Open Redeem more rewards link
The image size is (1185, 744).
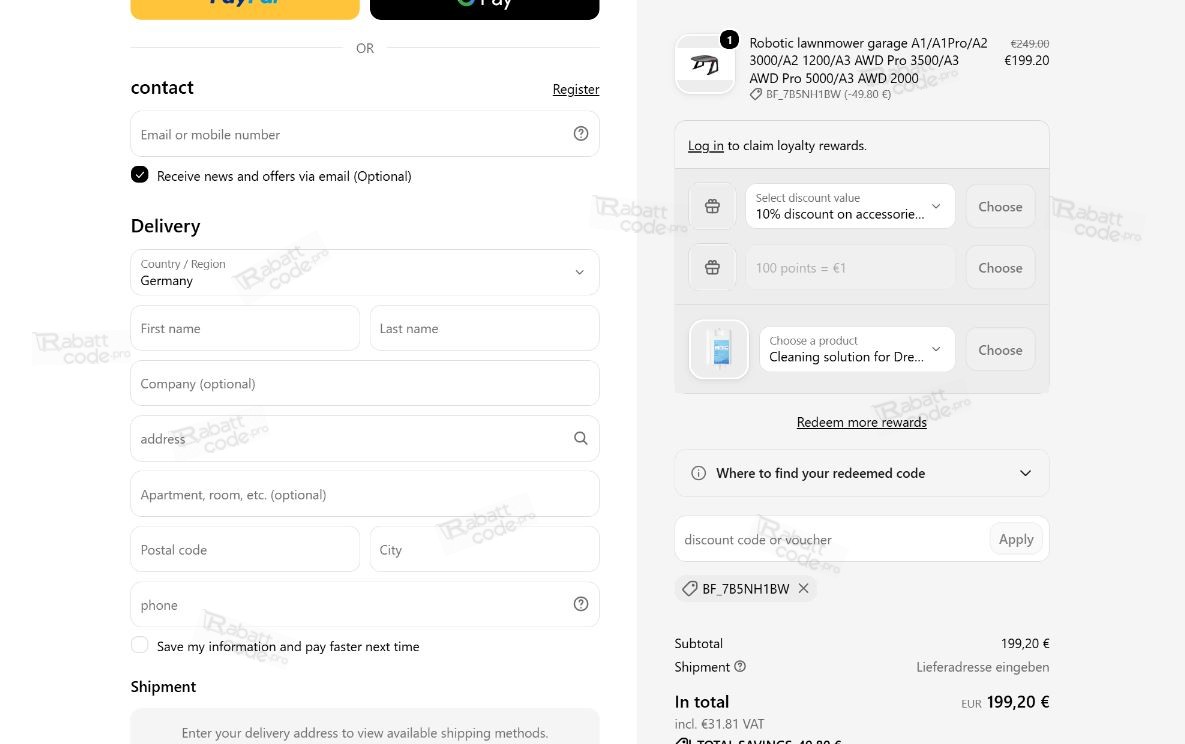tap(862, 423)
